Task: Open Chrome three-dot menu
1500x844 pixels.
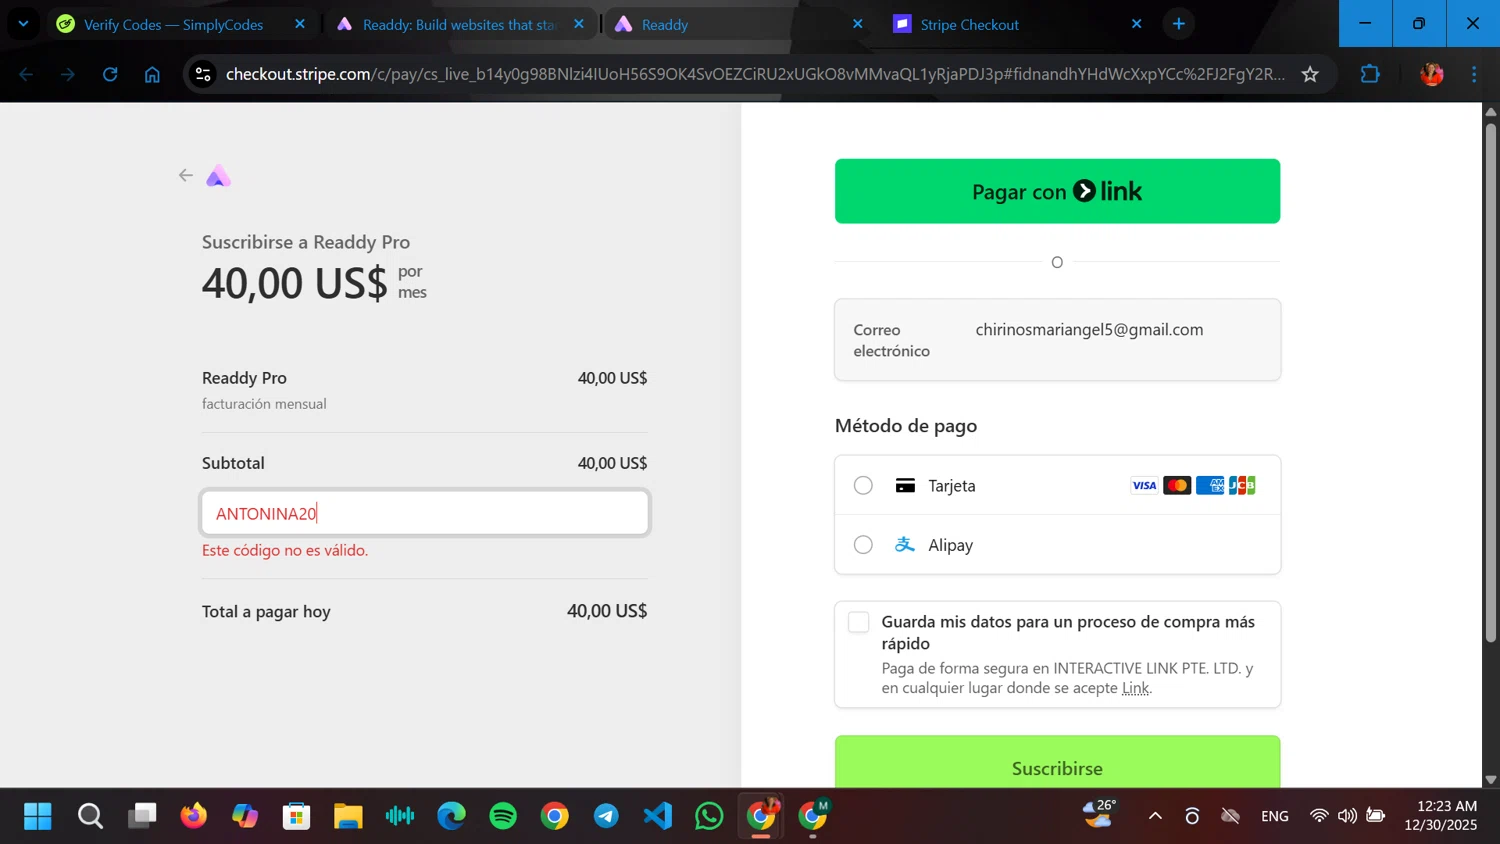Action: (1474, 74)
